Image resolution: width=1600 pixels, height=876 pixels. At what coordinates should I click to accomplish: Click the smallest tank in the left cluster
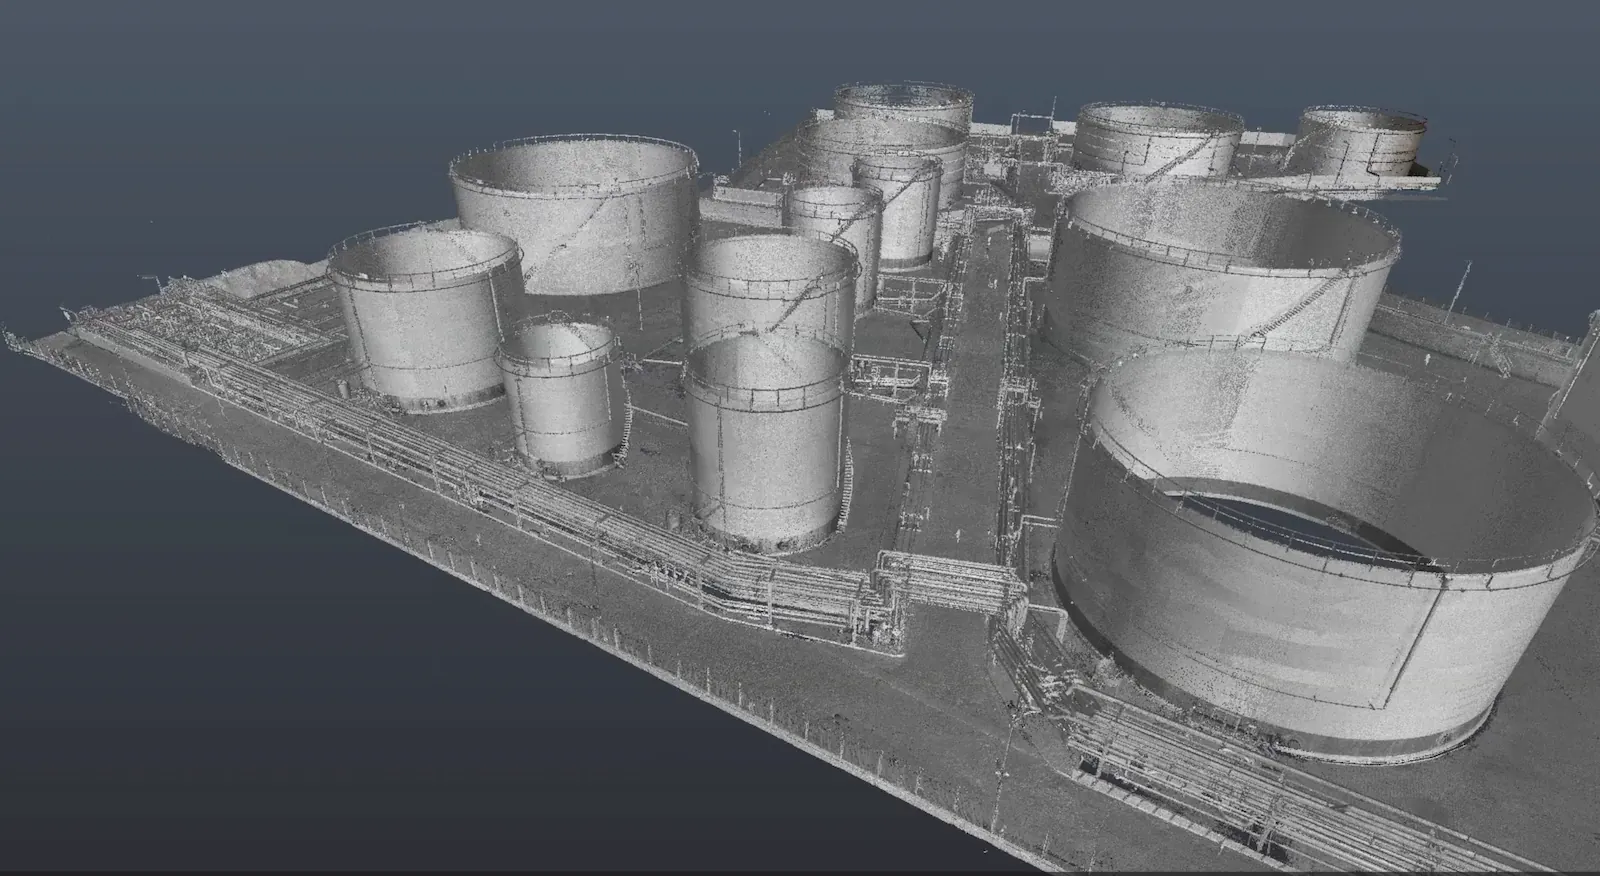pyautogui.click(x=557, y=400)
